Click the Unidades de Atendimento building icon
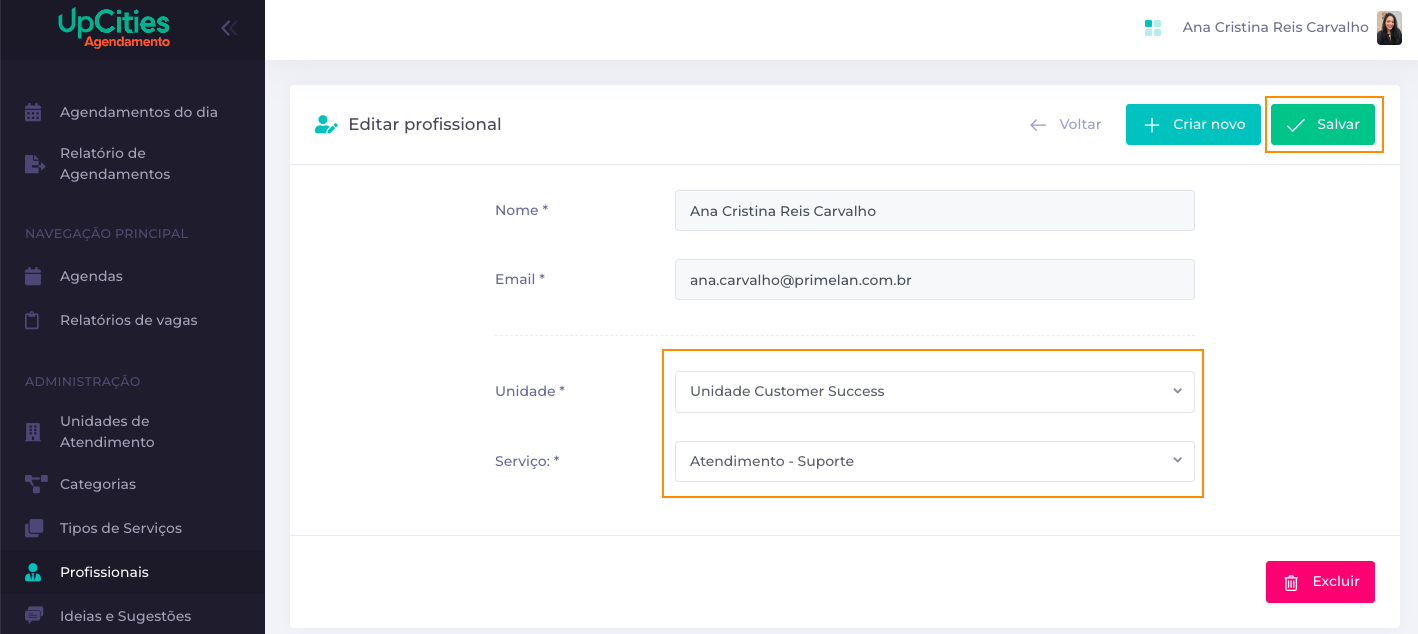Screen dimensions: 1418x634 tap(33, 432)
